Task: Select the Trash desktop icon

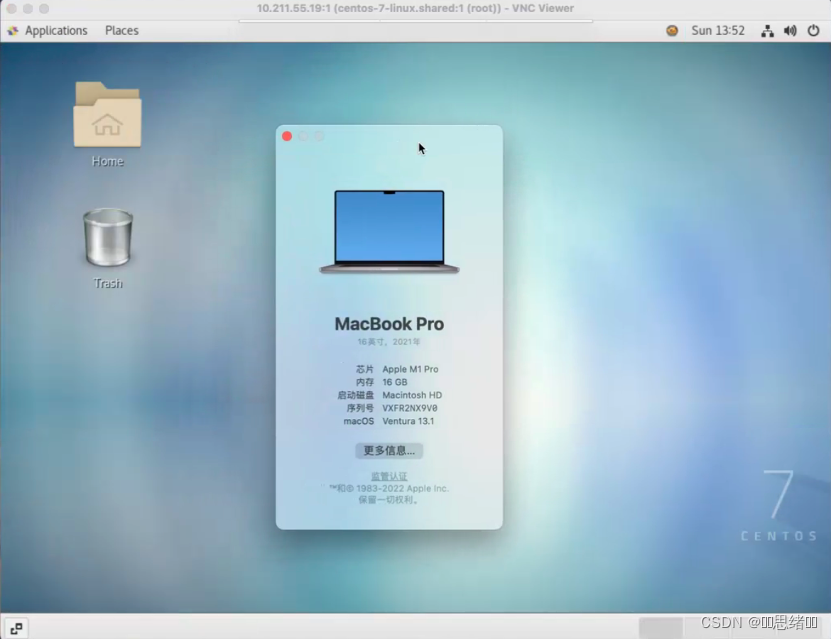Action: click(108, 237)
